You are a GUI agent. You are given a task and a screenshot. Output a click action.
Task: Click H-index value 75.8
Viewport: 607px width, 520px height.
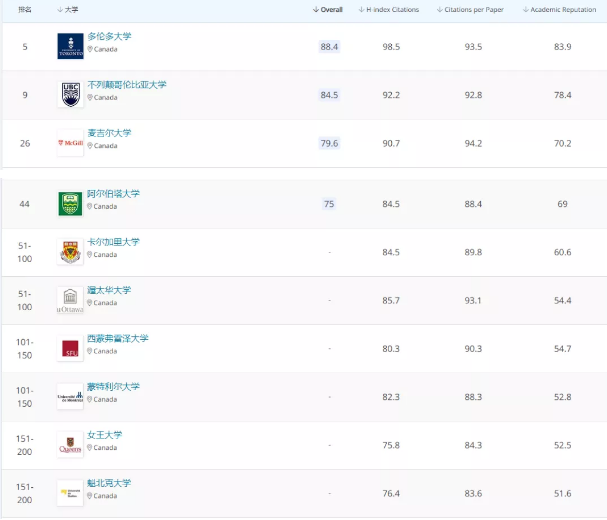click(x=391, y=445)
